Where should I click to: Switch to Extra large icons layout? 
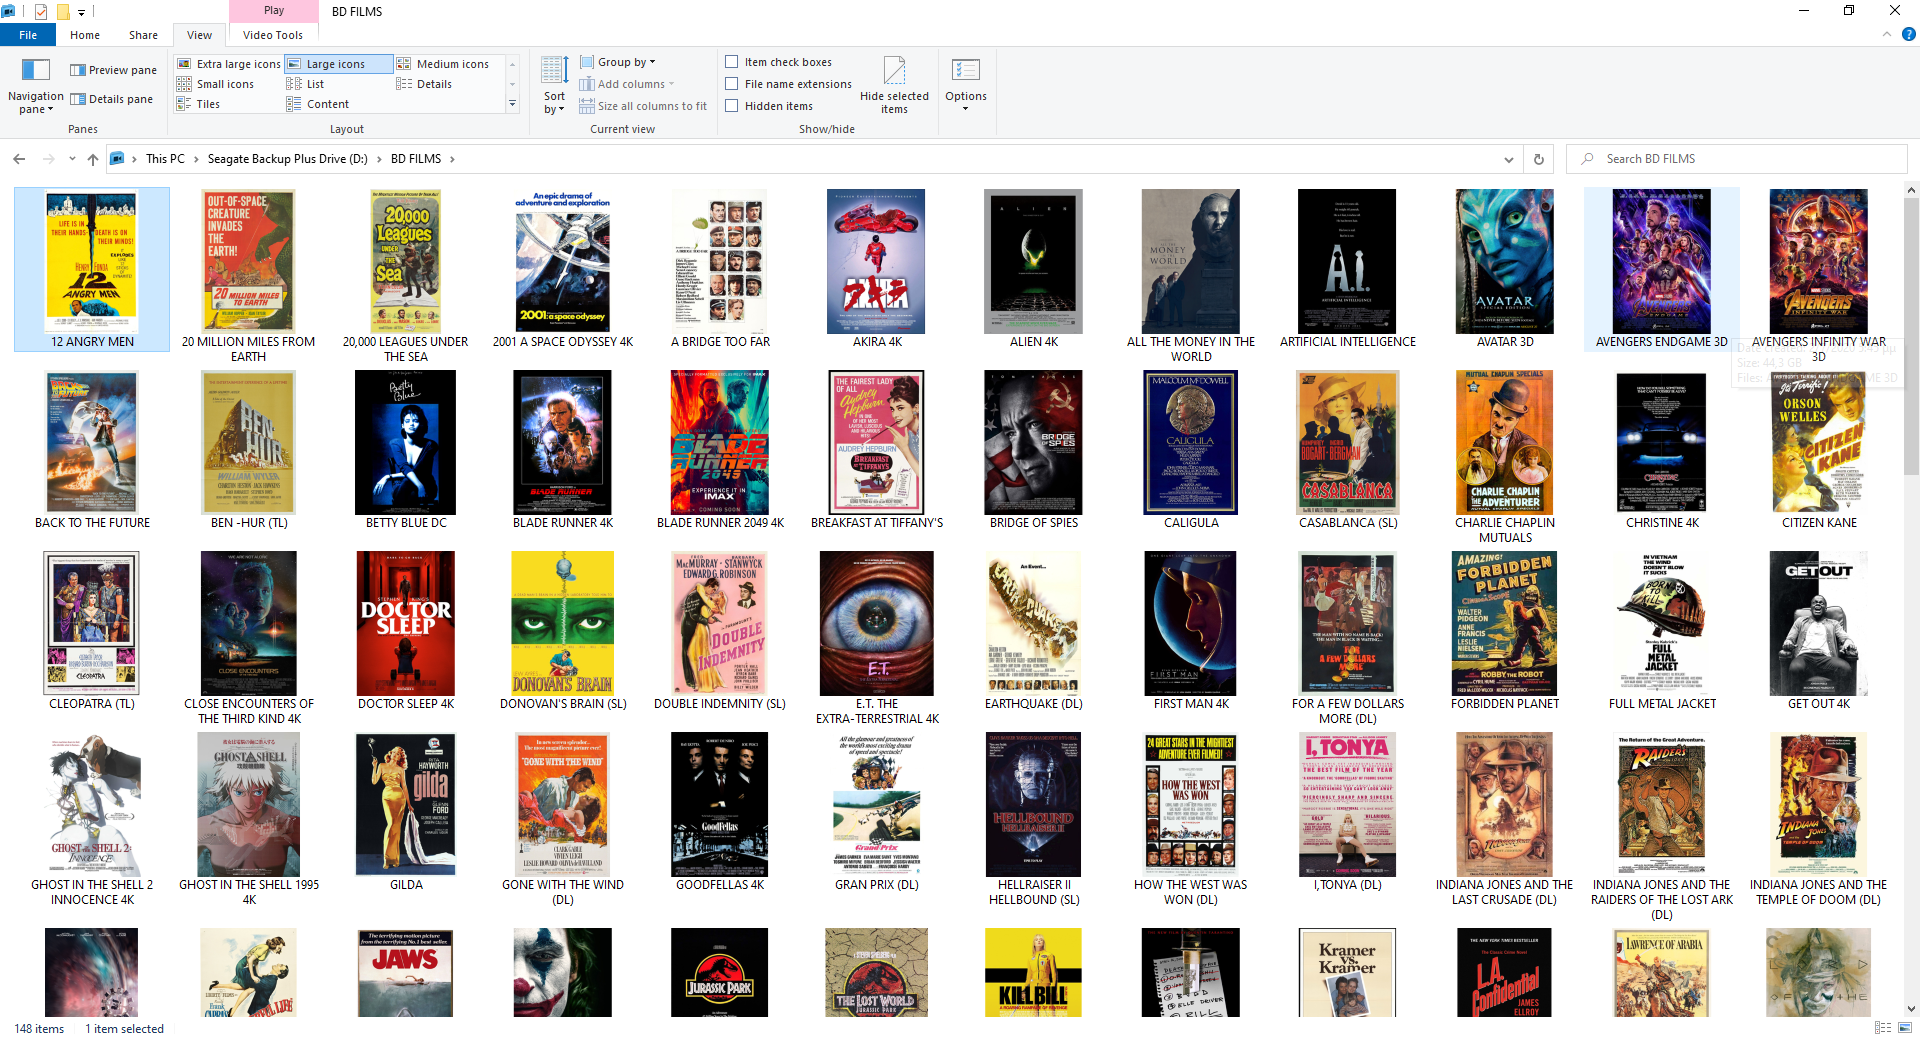tap(229, 64)
